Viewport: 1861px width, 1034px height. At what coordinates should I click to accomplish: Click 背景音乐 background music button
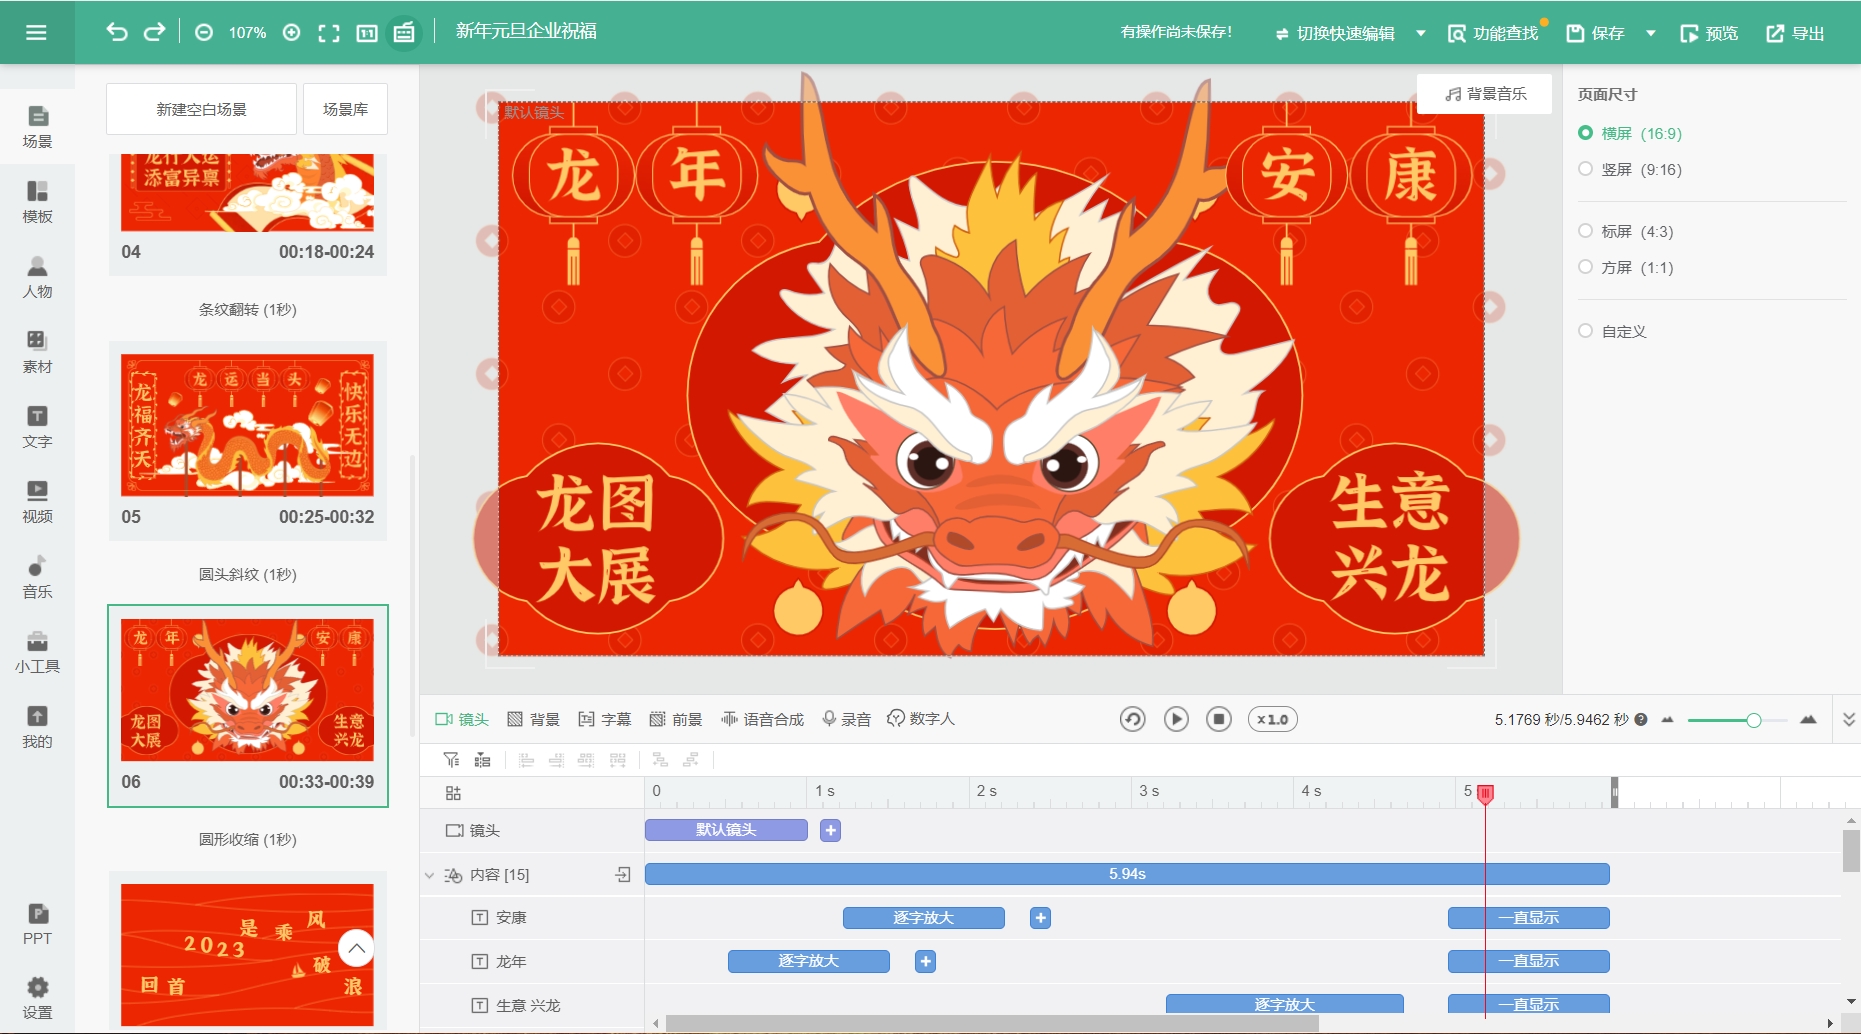[x=1485, y=94]
